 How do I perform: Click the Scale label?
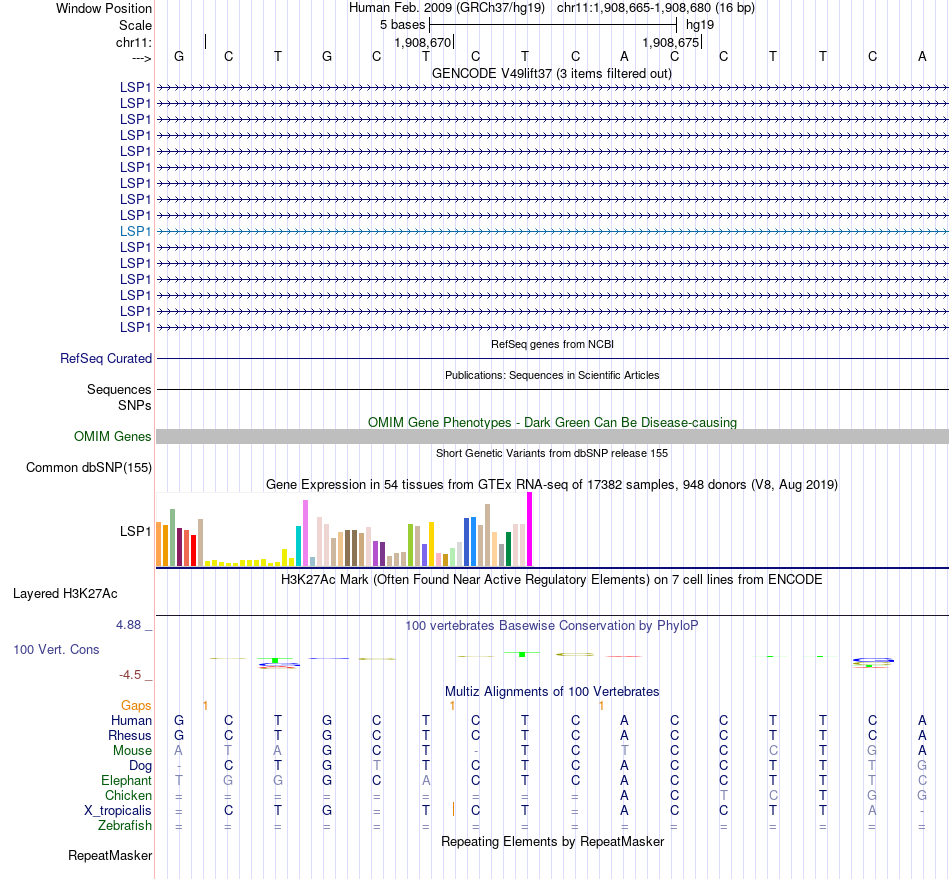coord(135,25)
